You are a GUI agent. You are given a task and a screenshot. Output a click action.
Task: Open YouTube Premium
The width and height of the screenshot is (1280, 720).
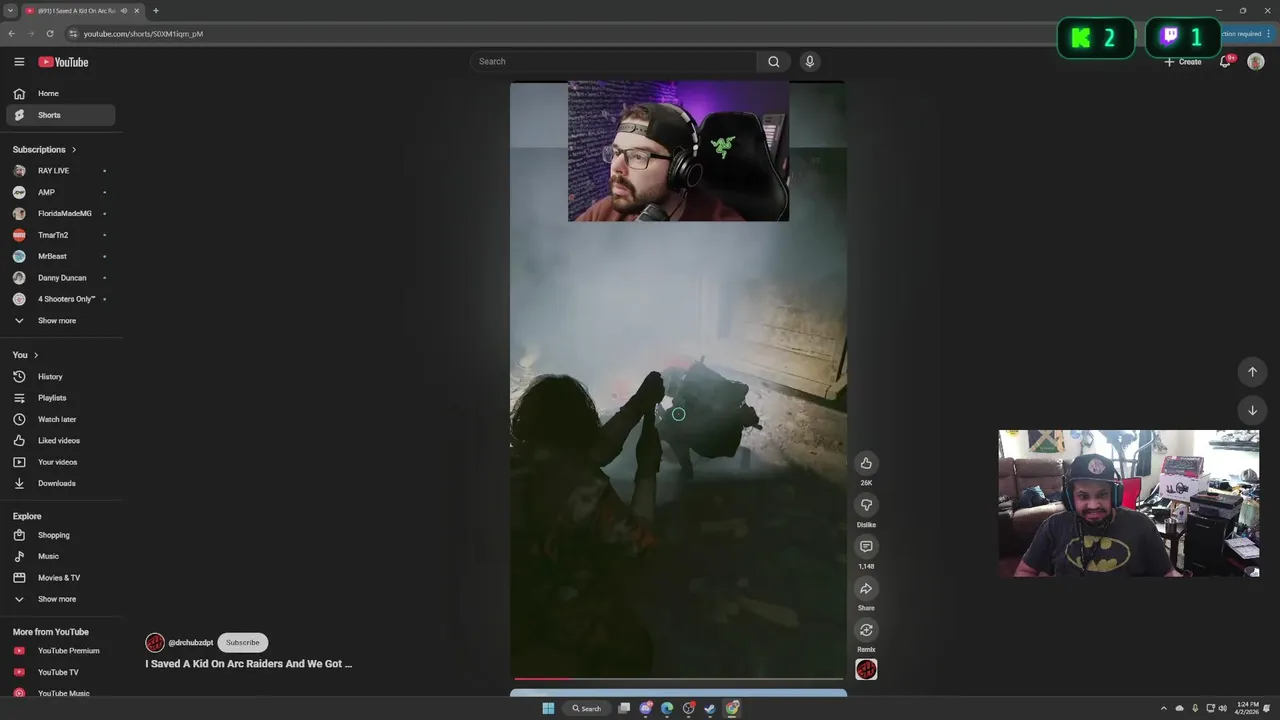[x=61, y=651]
